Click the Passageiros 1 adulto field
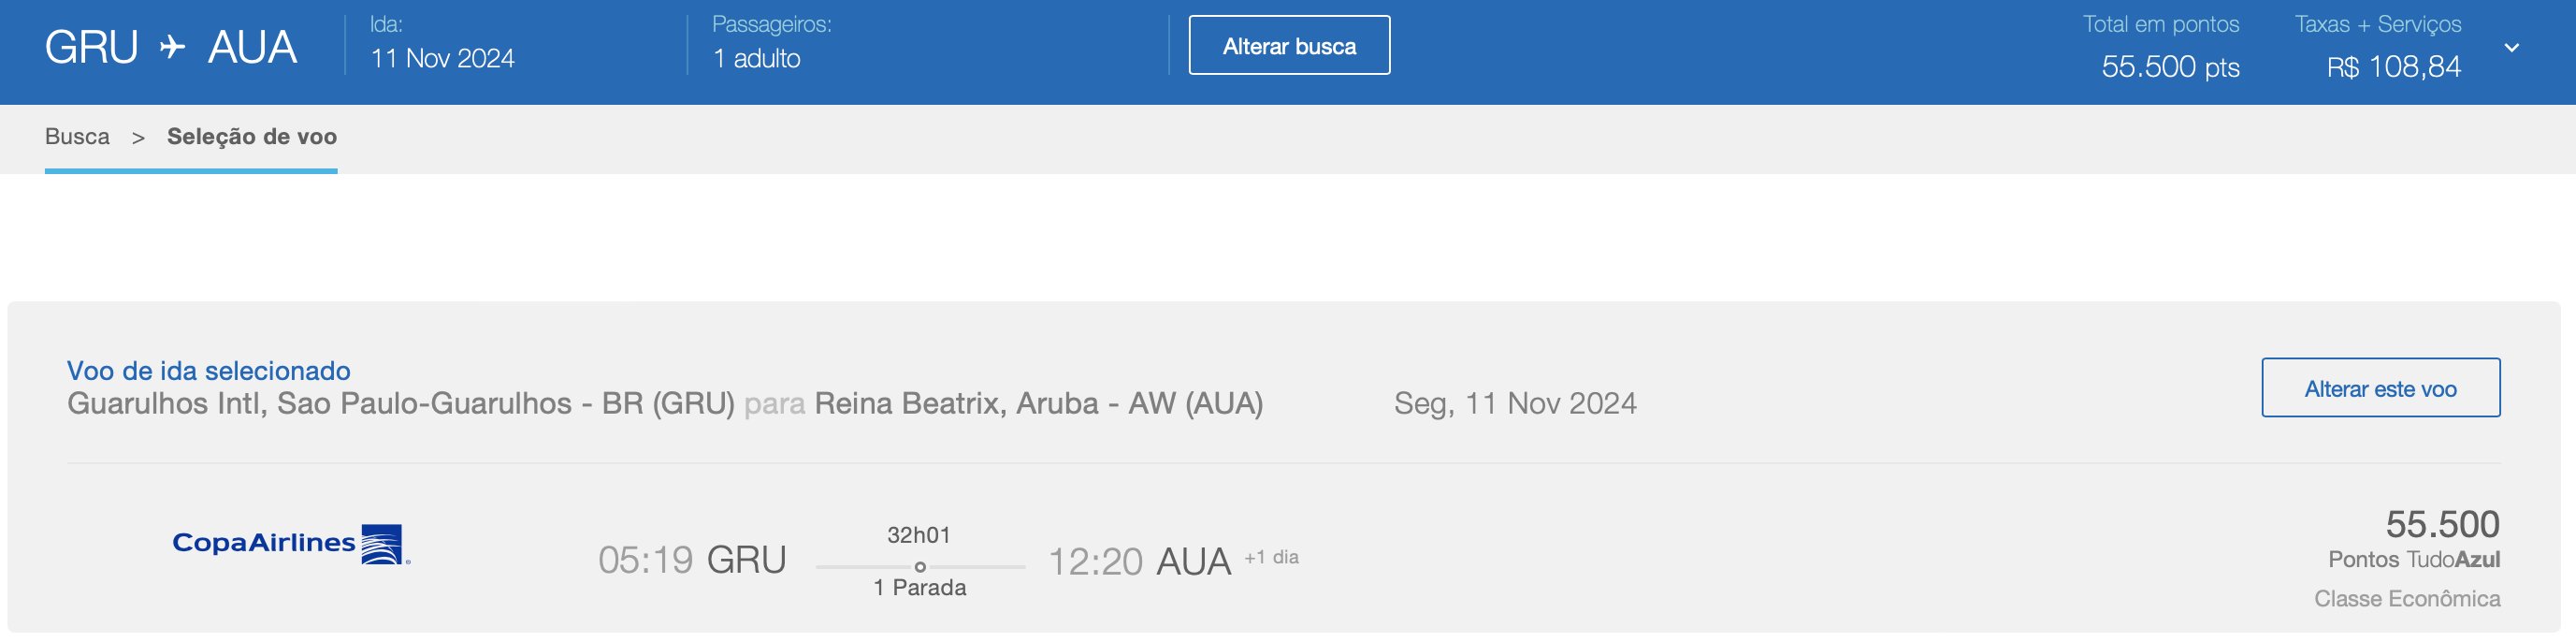Image resolution: width=2576 pixels, height=642 pixels. point(756,59)
